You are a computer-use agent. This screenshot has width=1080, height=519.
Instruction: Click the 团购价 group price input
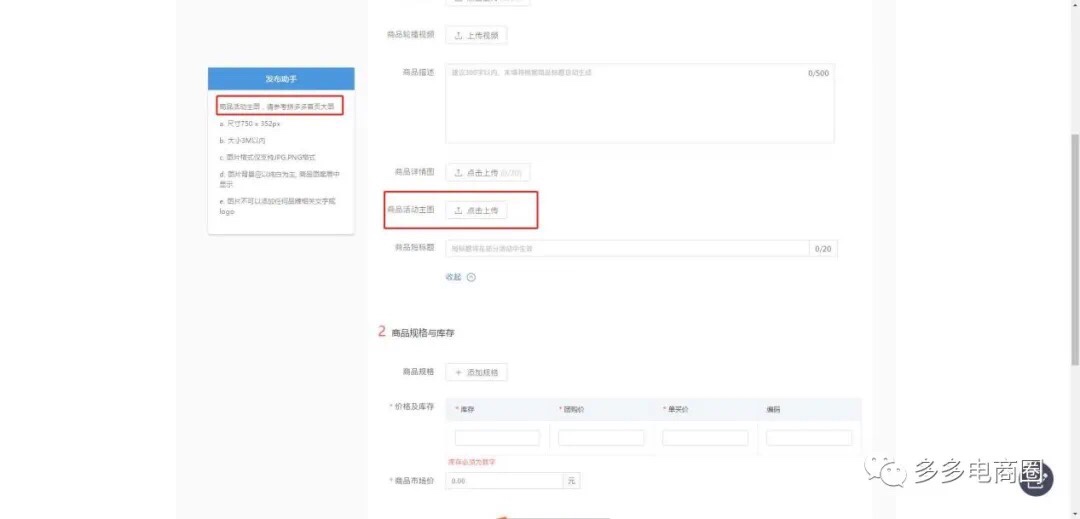pos(601,438)
